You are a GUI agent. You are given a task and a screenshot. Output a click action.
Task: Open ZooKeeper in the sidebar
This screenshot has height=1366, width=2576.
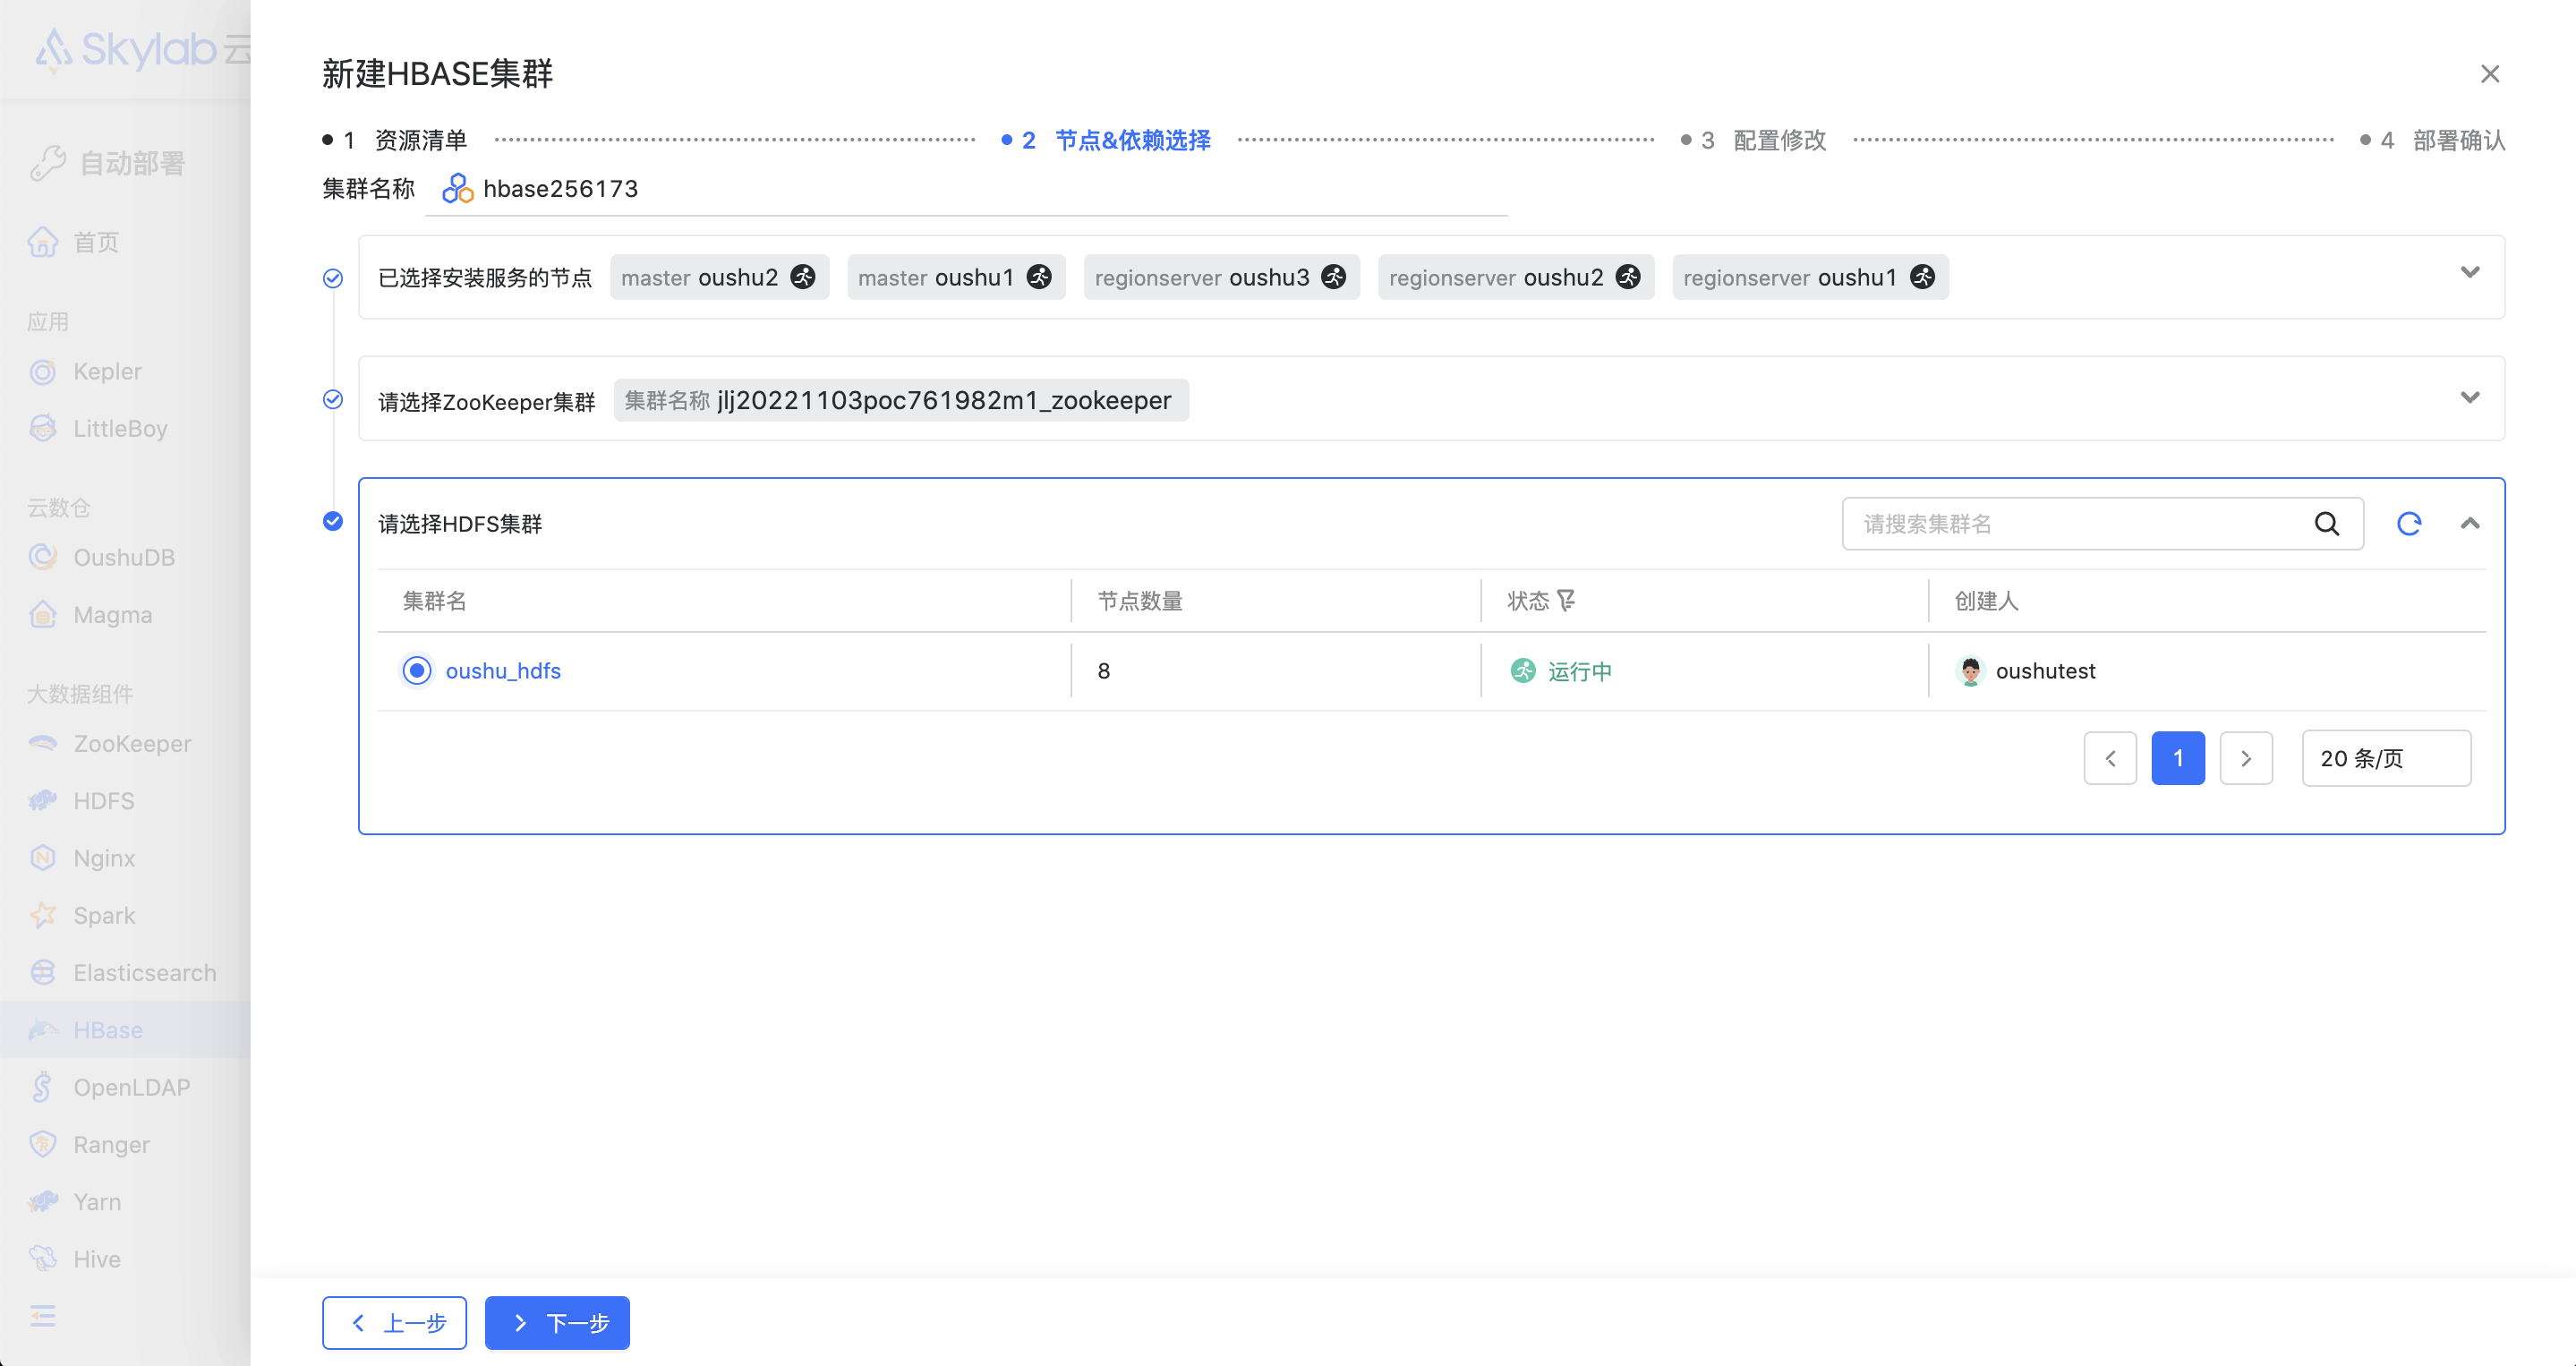click(125, 743)
